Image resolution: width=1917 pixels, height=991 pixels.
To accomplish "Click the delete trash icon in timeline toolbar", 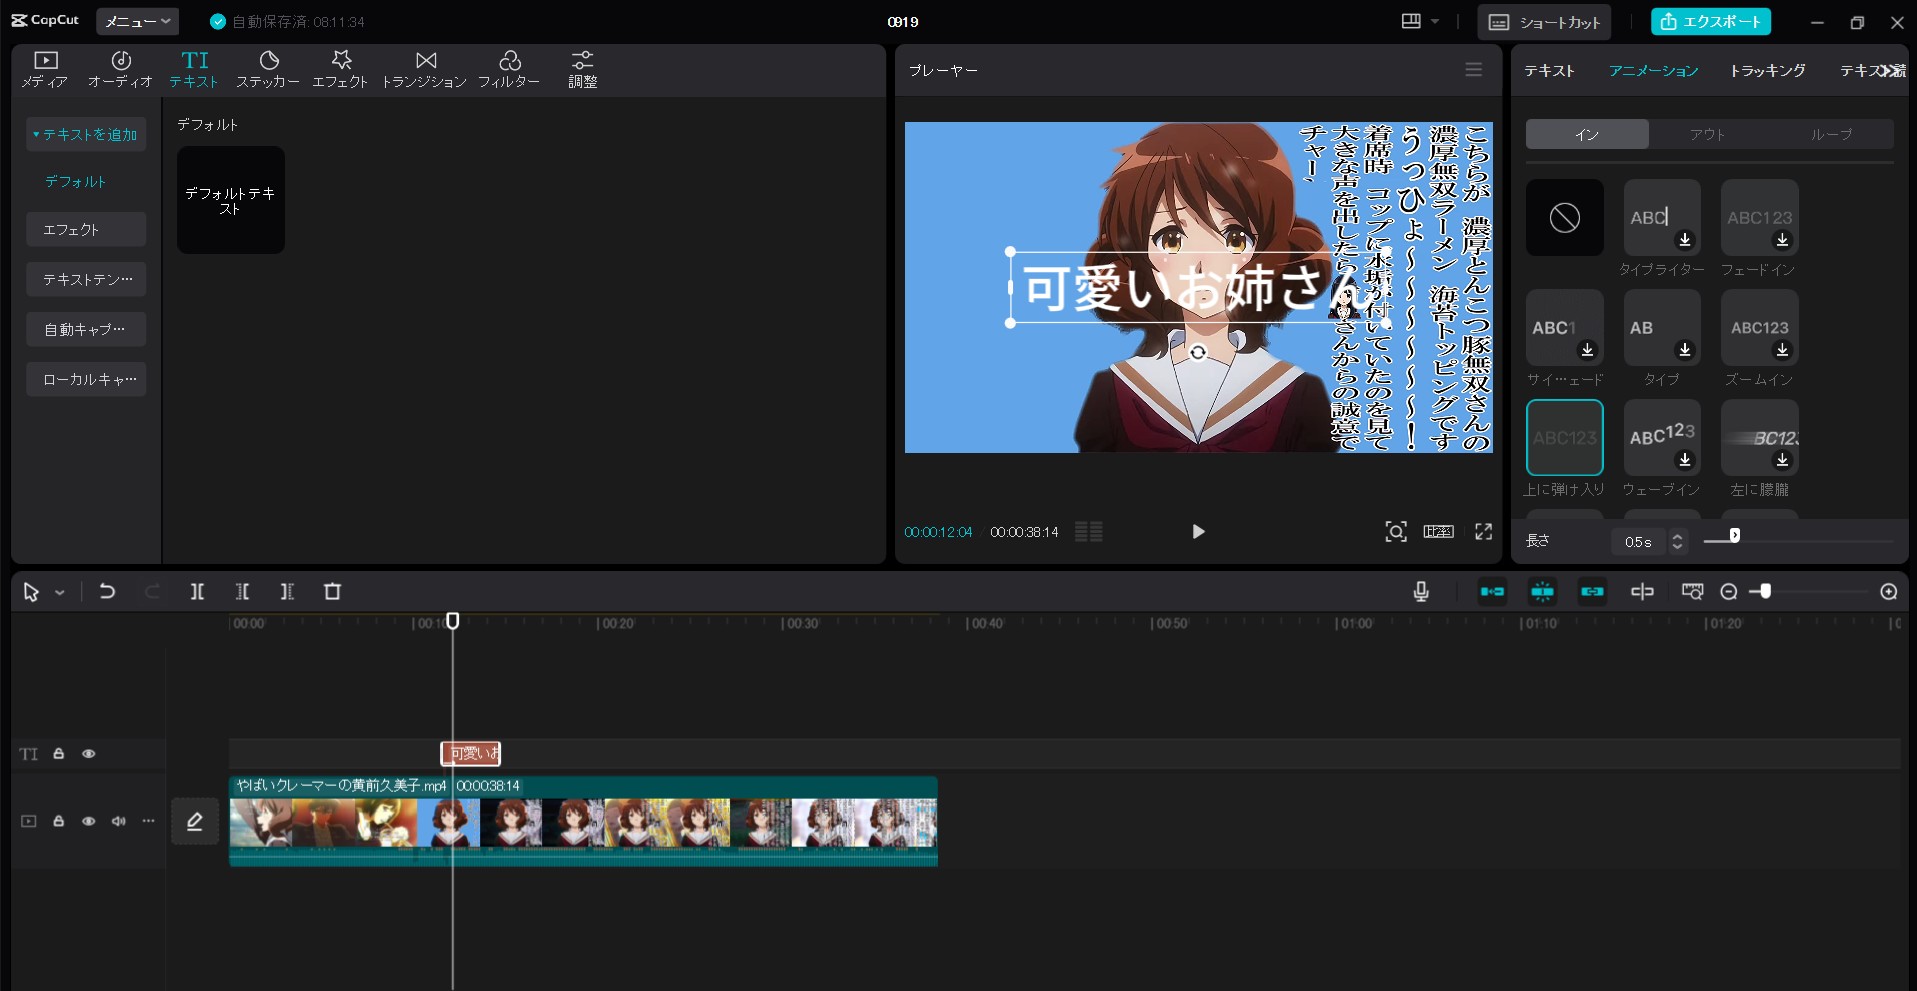I will tap(333, 592).
